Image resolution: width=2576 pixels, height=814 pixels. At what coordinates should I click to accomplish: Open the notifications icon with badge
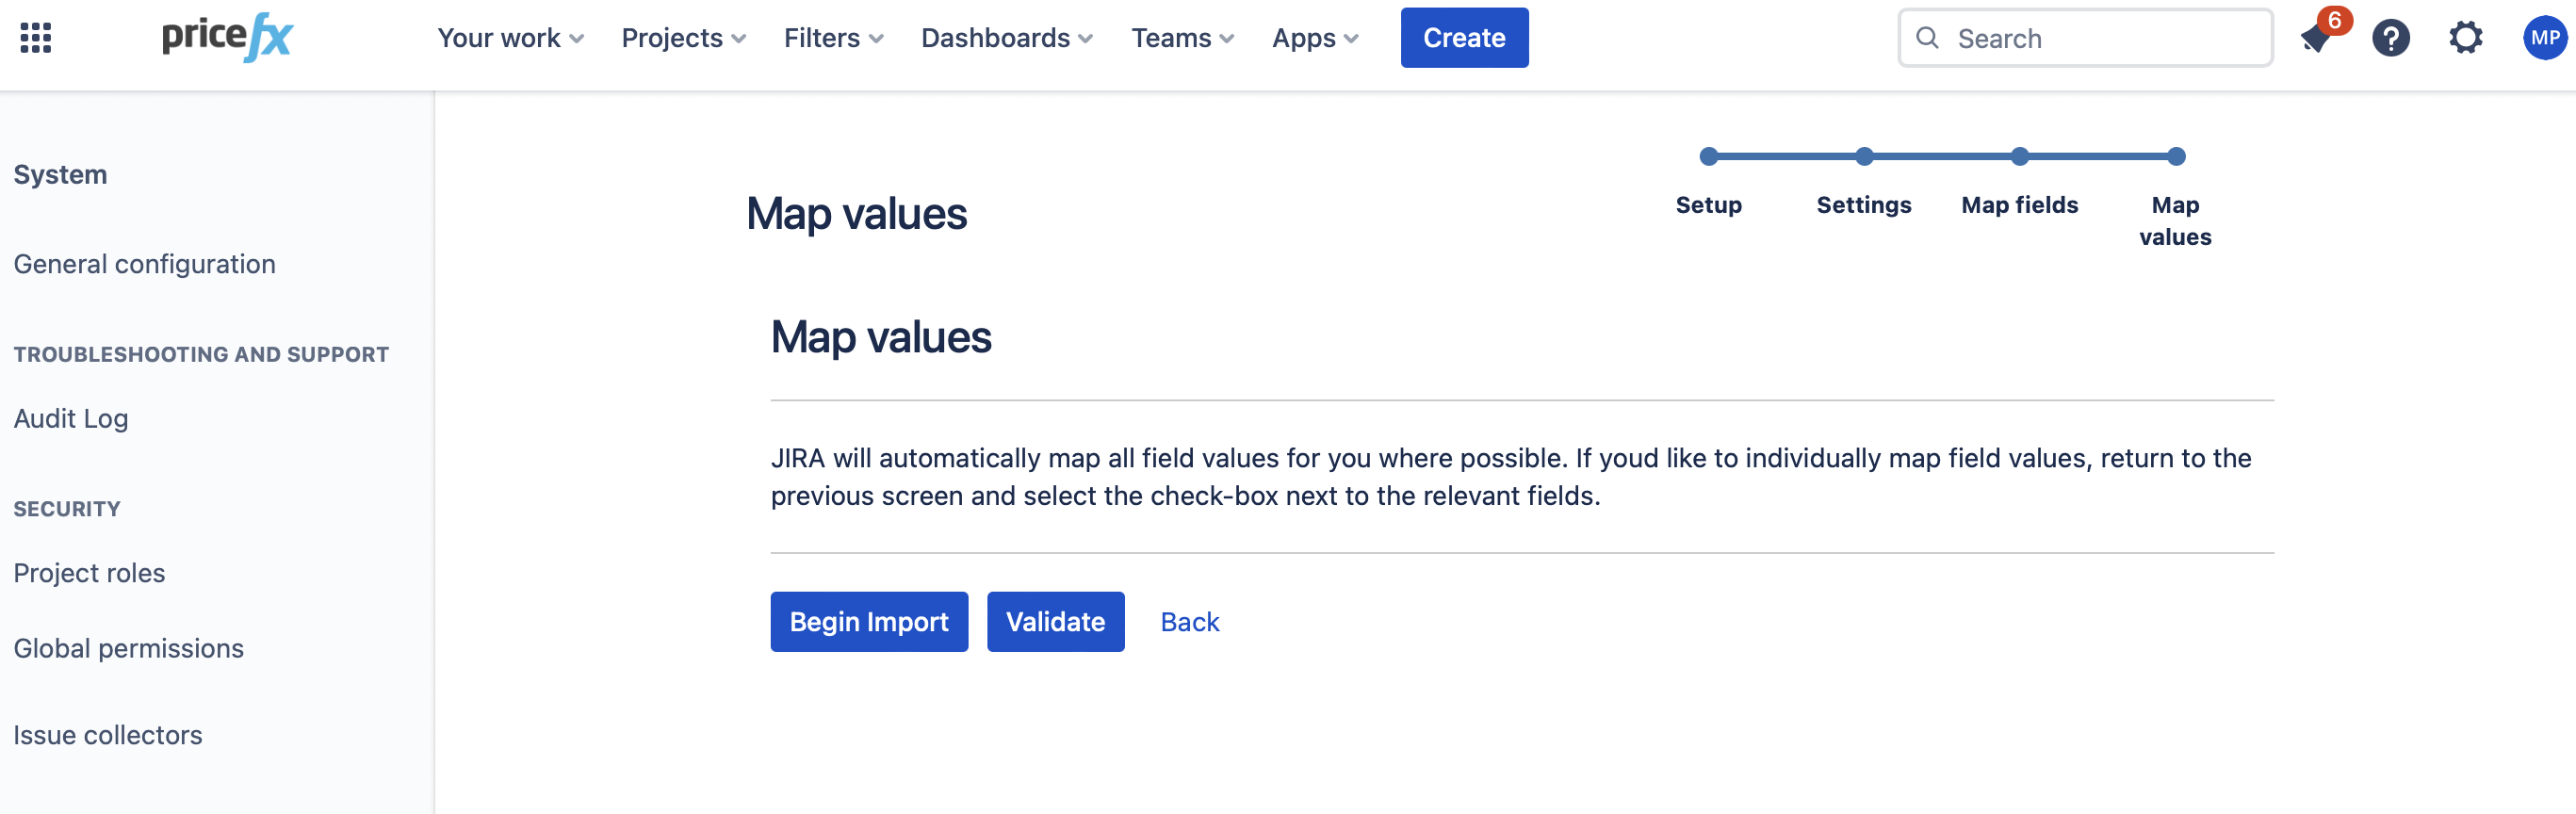(x=2316, y=38)
